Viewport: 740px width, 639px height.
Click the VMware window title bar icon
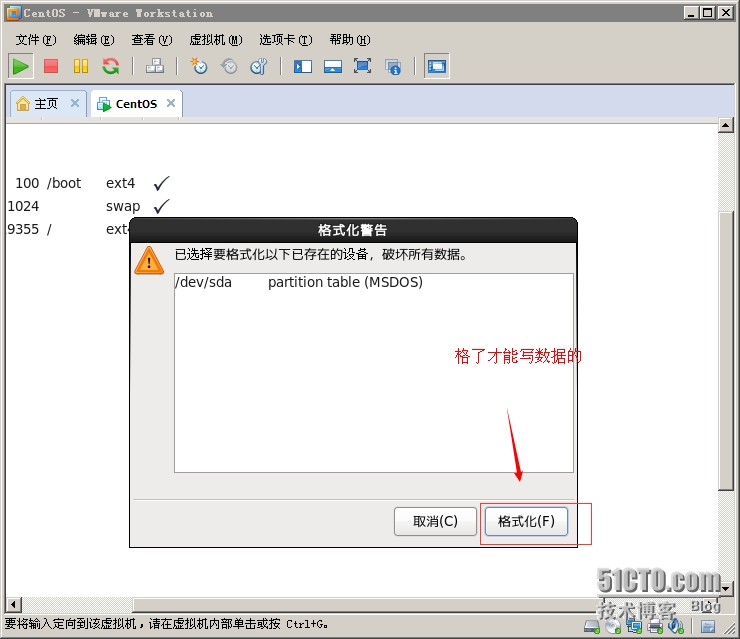point(14,13)
